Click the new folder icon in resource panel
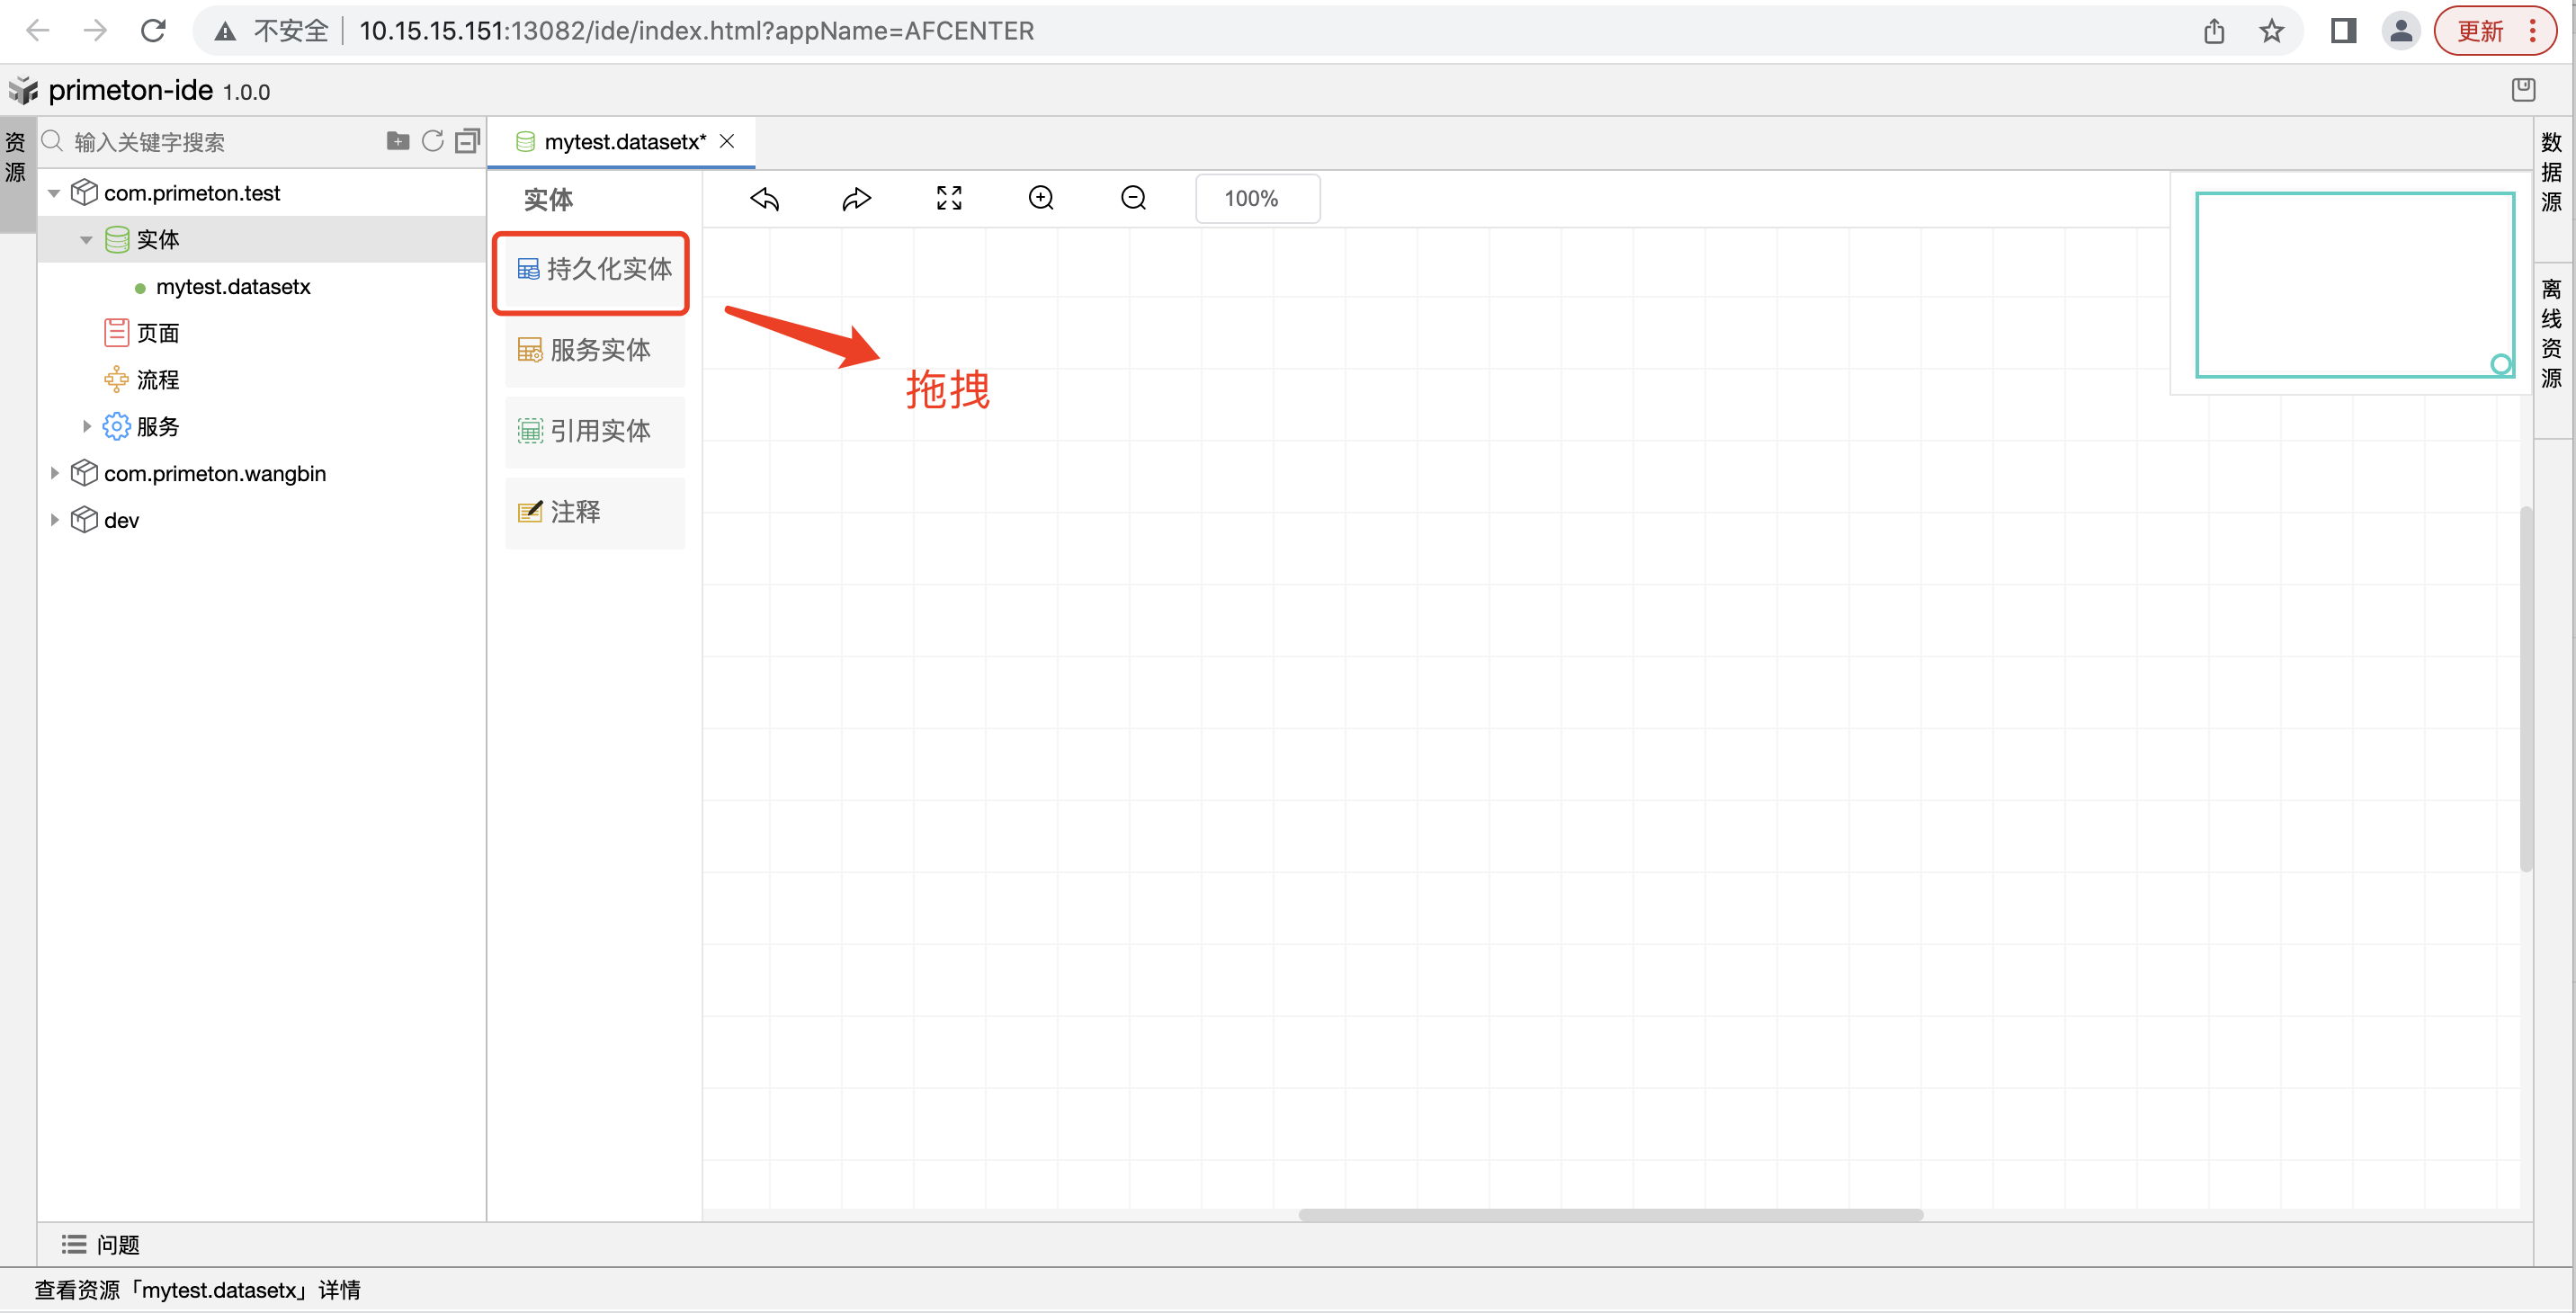 point(397,141)
